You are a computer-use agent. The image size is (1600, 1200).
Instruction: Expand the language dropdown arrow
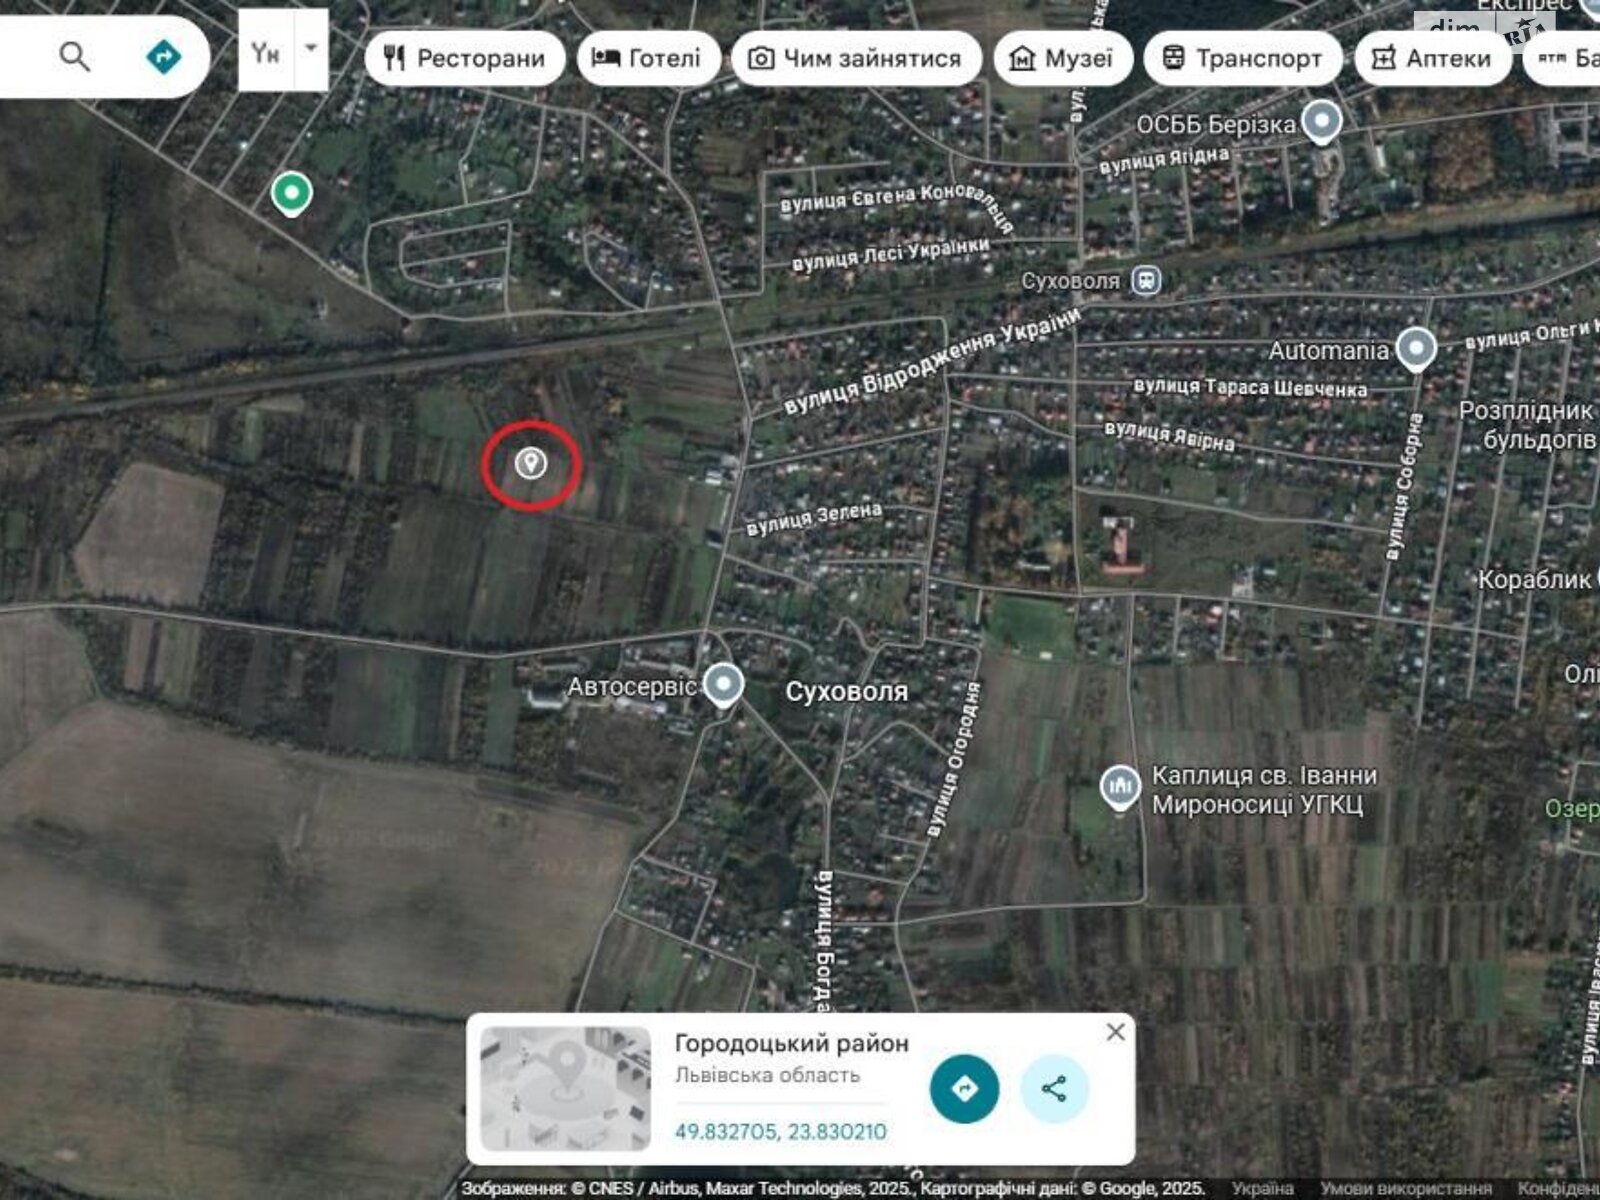311,49
